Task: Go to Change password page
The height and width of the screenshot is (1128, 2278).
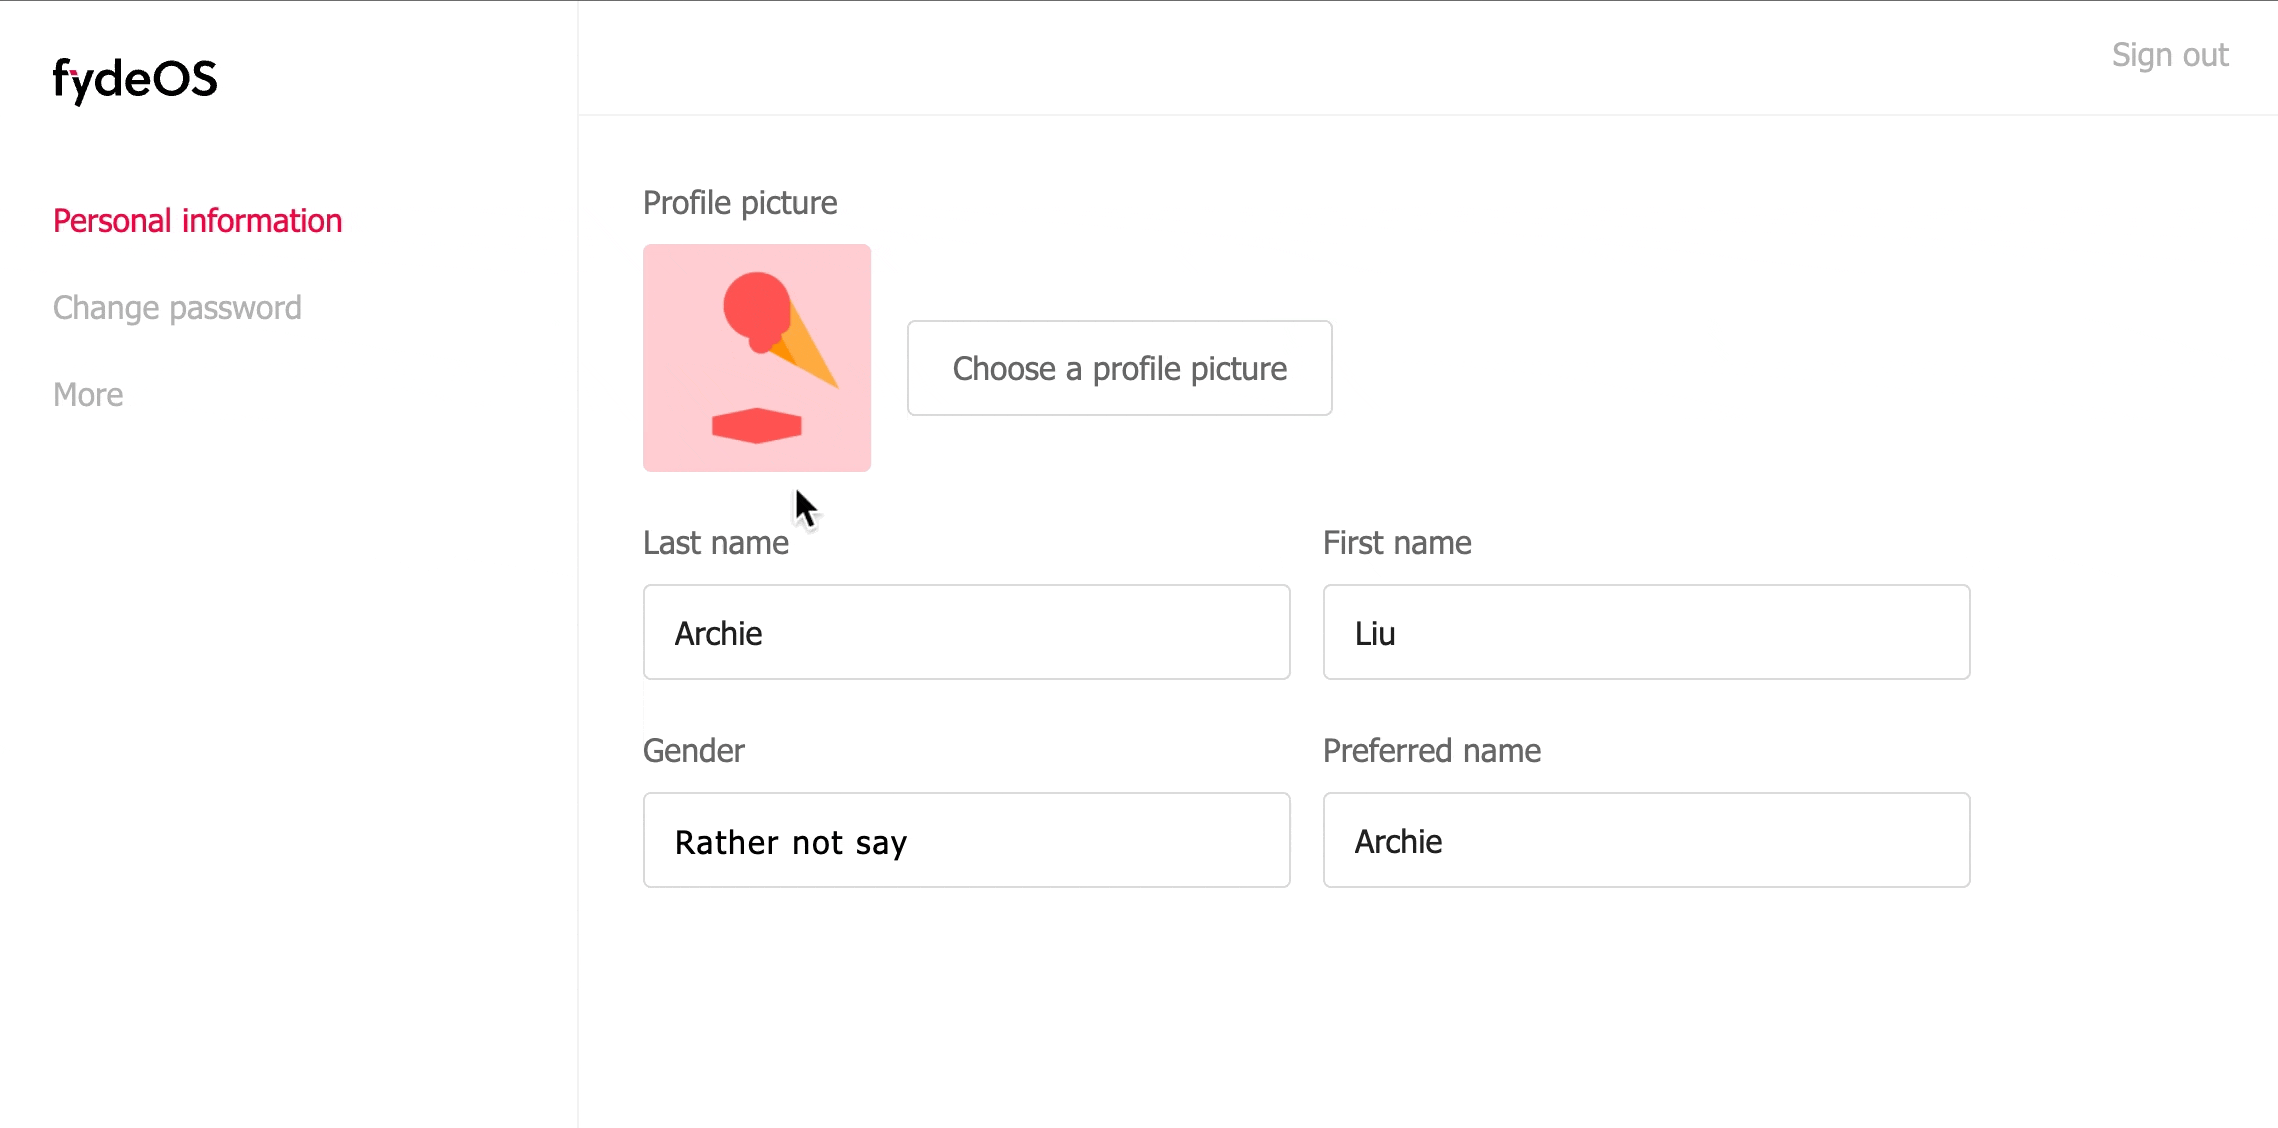Action: click(177, 308)
